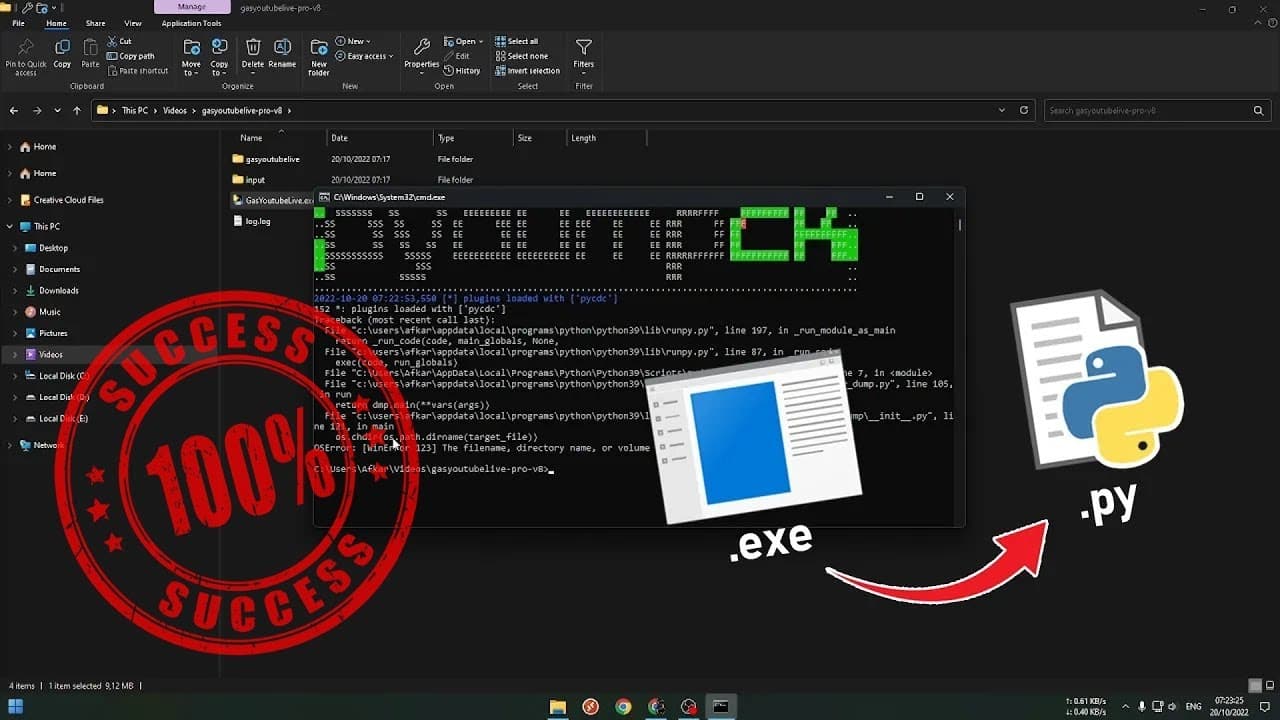Expand the Desktop tree node
This screenshot has width=1280, height=720.
pos(16,248)
